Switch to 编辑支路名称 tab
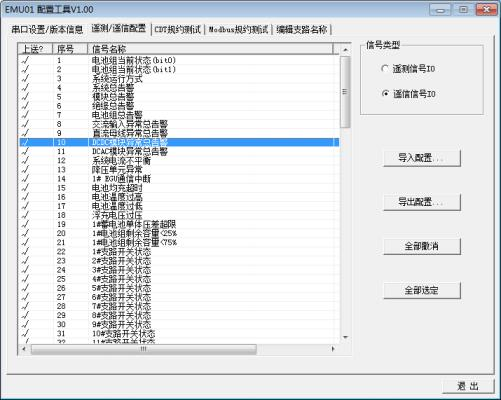The image size is (501, 400). coord(302,30)
